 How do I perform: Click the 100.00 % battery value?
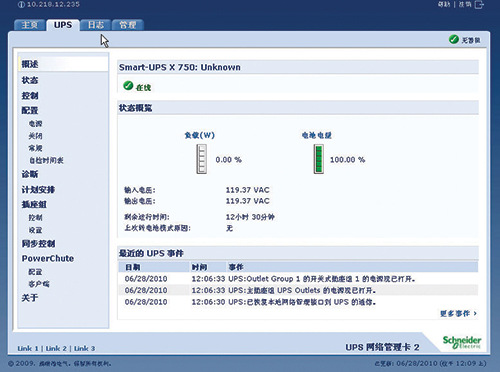pos(347,160)
